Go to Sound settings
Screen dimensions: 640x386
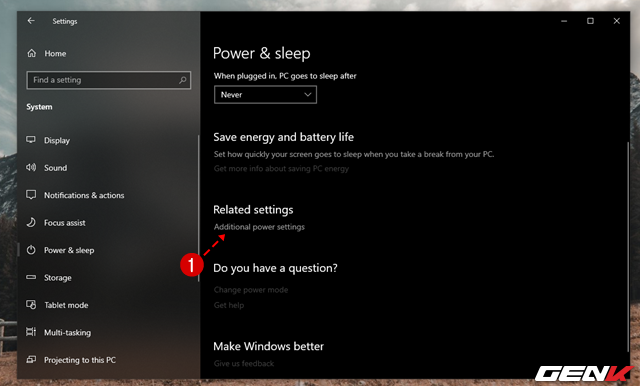56,168
